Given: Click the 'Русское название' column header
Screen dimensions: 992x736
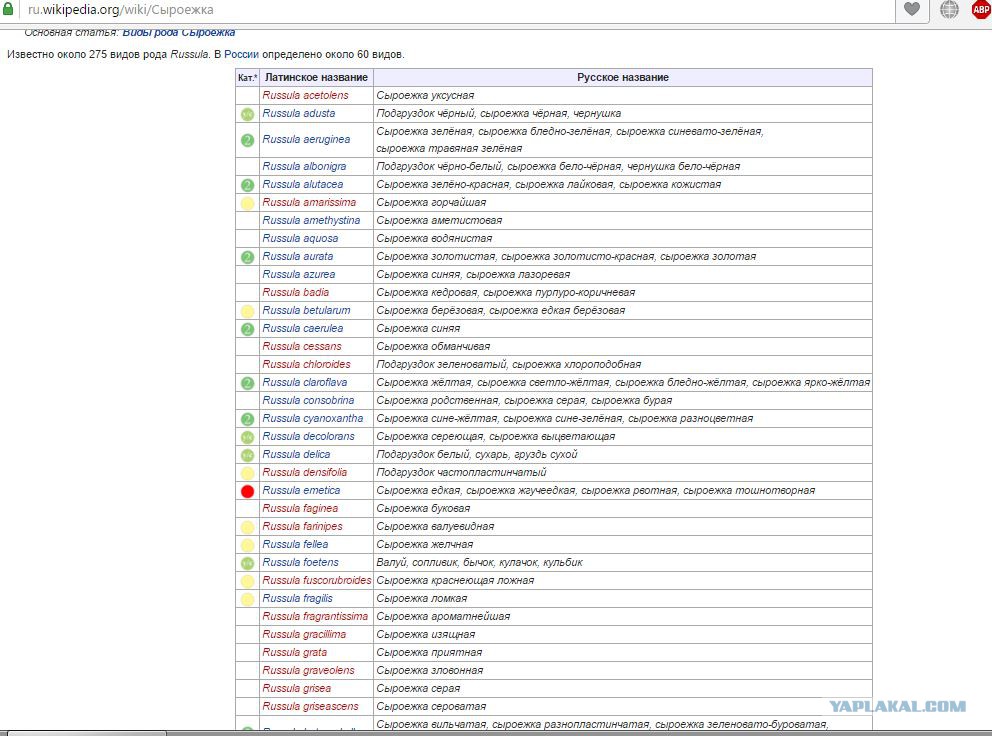Looking at the screenshot, I should (623, 77).
